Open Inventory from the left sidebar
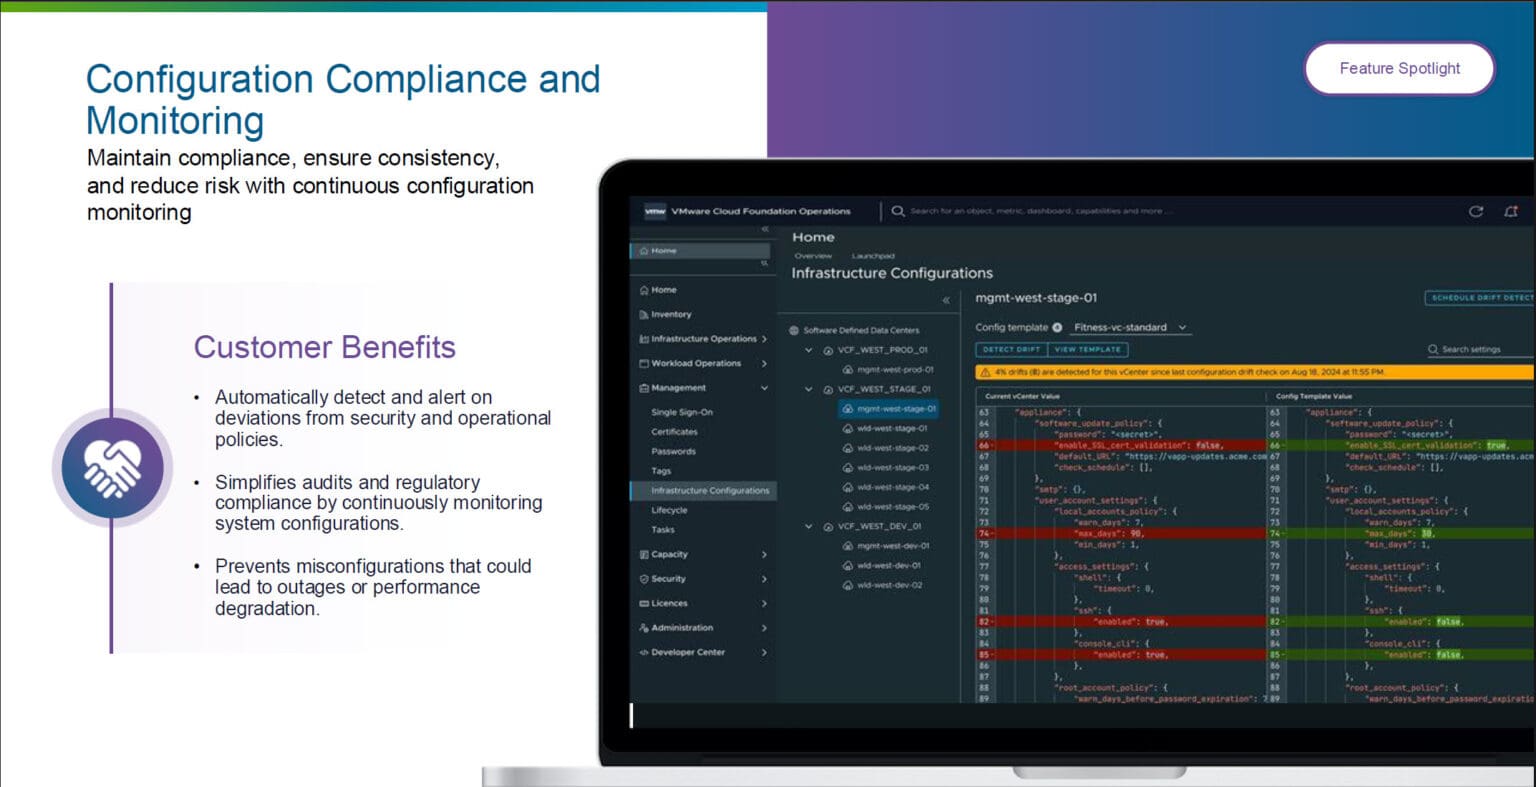Viewport: 1536px width, 787px height. click(x=672, y=314)
